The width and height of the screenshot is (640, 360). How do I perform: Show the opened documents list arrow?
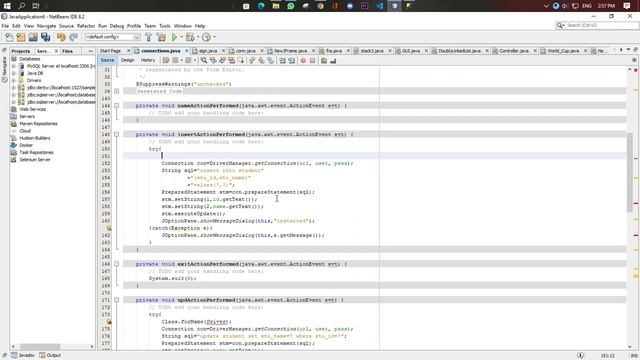tap(629, 50)
